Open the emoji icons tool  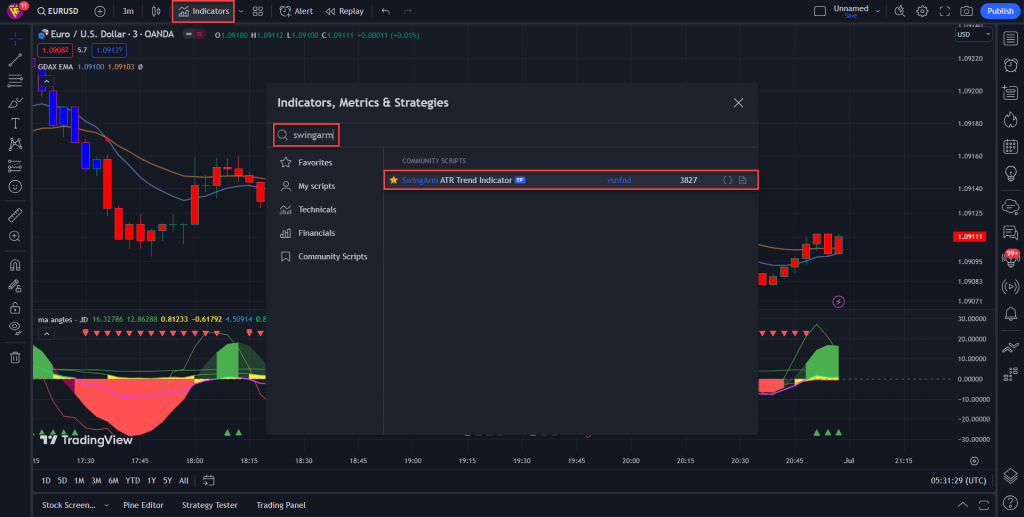click(x=15, y=187)
